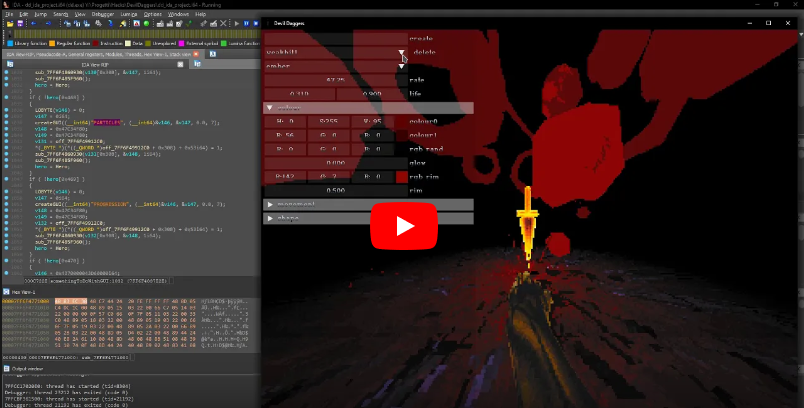804x408 pixels.
Task: Click the IDA navigation band overview strip
Action: coord(136,34)
